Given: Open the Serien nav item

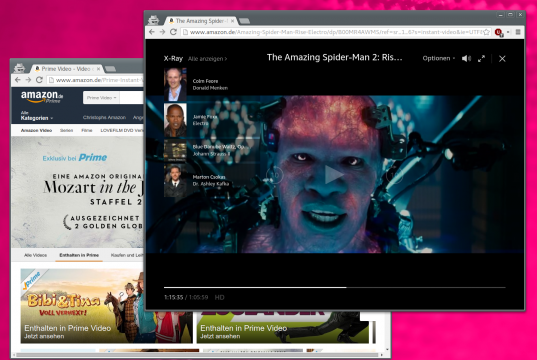Looking at the screenshot, I should point(66,131).
